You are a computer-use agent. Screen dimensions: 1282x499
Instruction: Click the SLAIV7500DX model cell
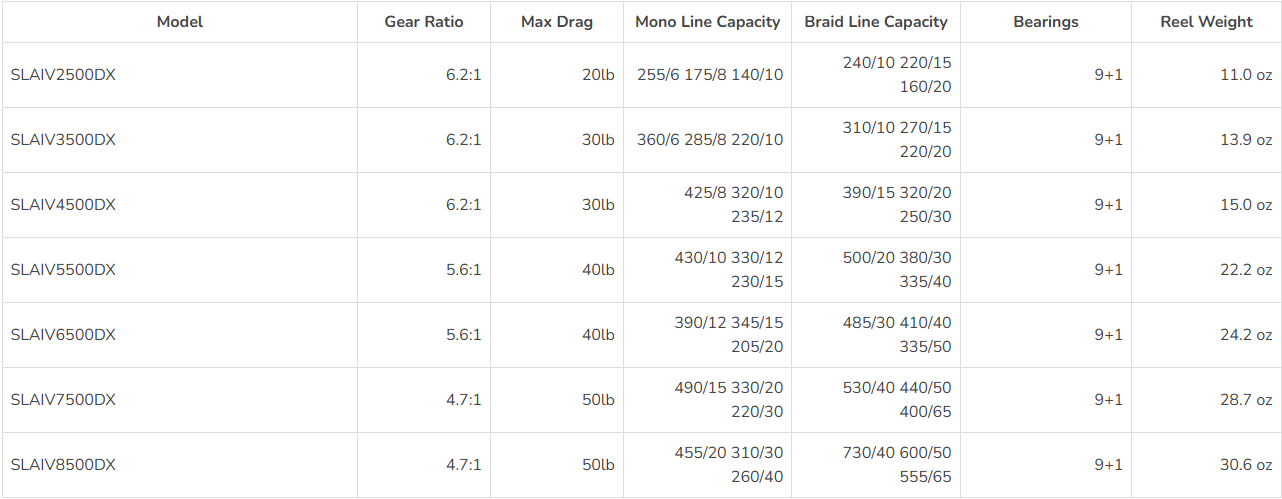tap(63, 400)
